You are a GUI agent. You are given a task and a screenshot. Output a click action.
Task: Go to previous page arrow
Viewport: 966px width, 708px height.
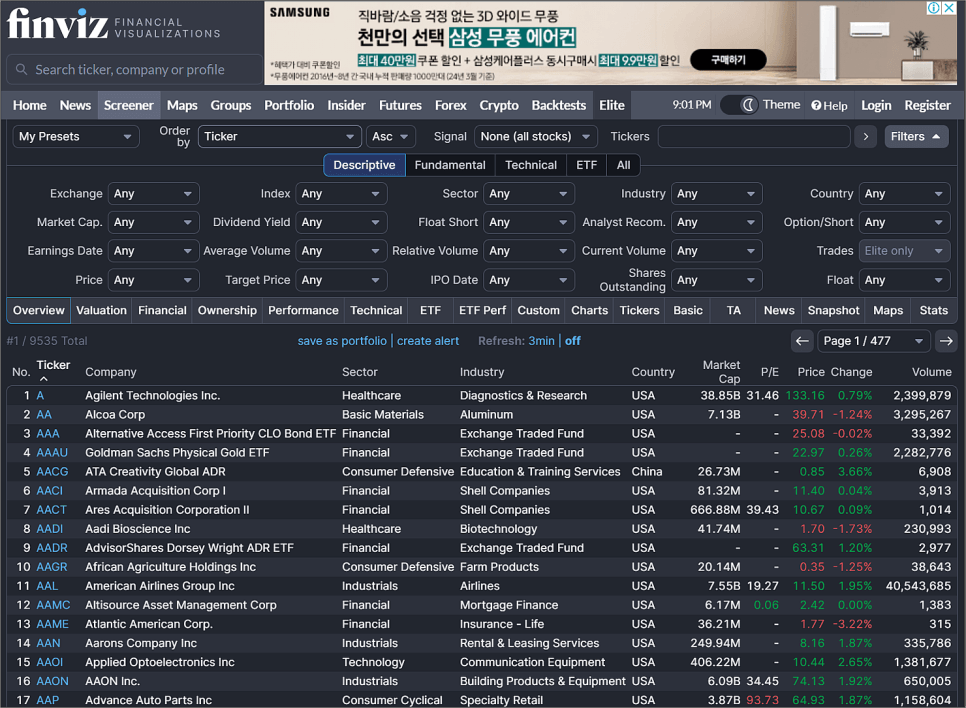coord(802,341)
